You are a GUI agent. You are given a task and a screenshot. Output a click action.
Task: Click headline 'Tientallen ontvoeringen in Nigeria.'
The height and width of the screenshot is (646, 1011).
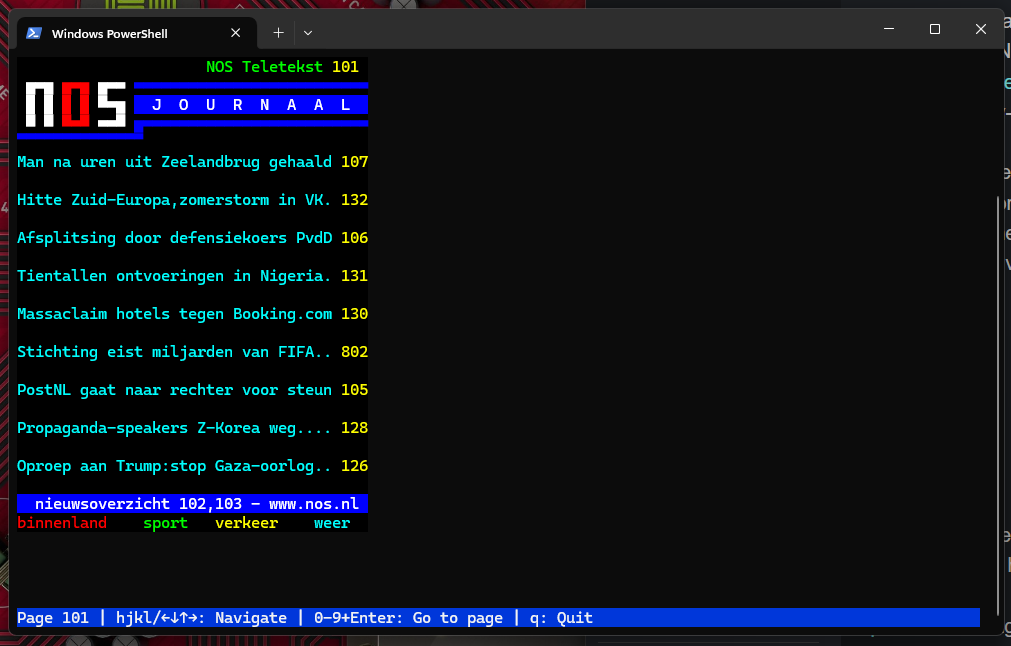(174, 276)
